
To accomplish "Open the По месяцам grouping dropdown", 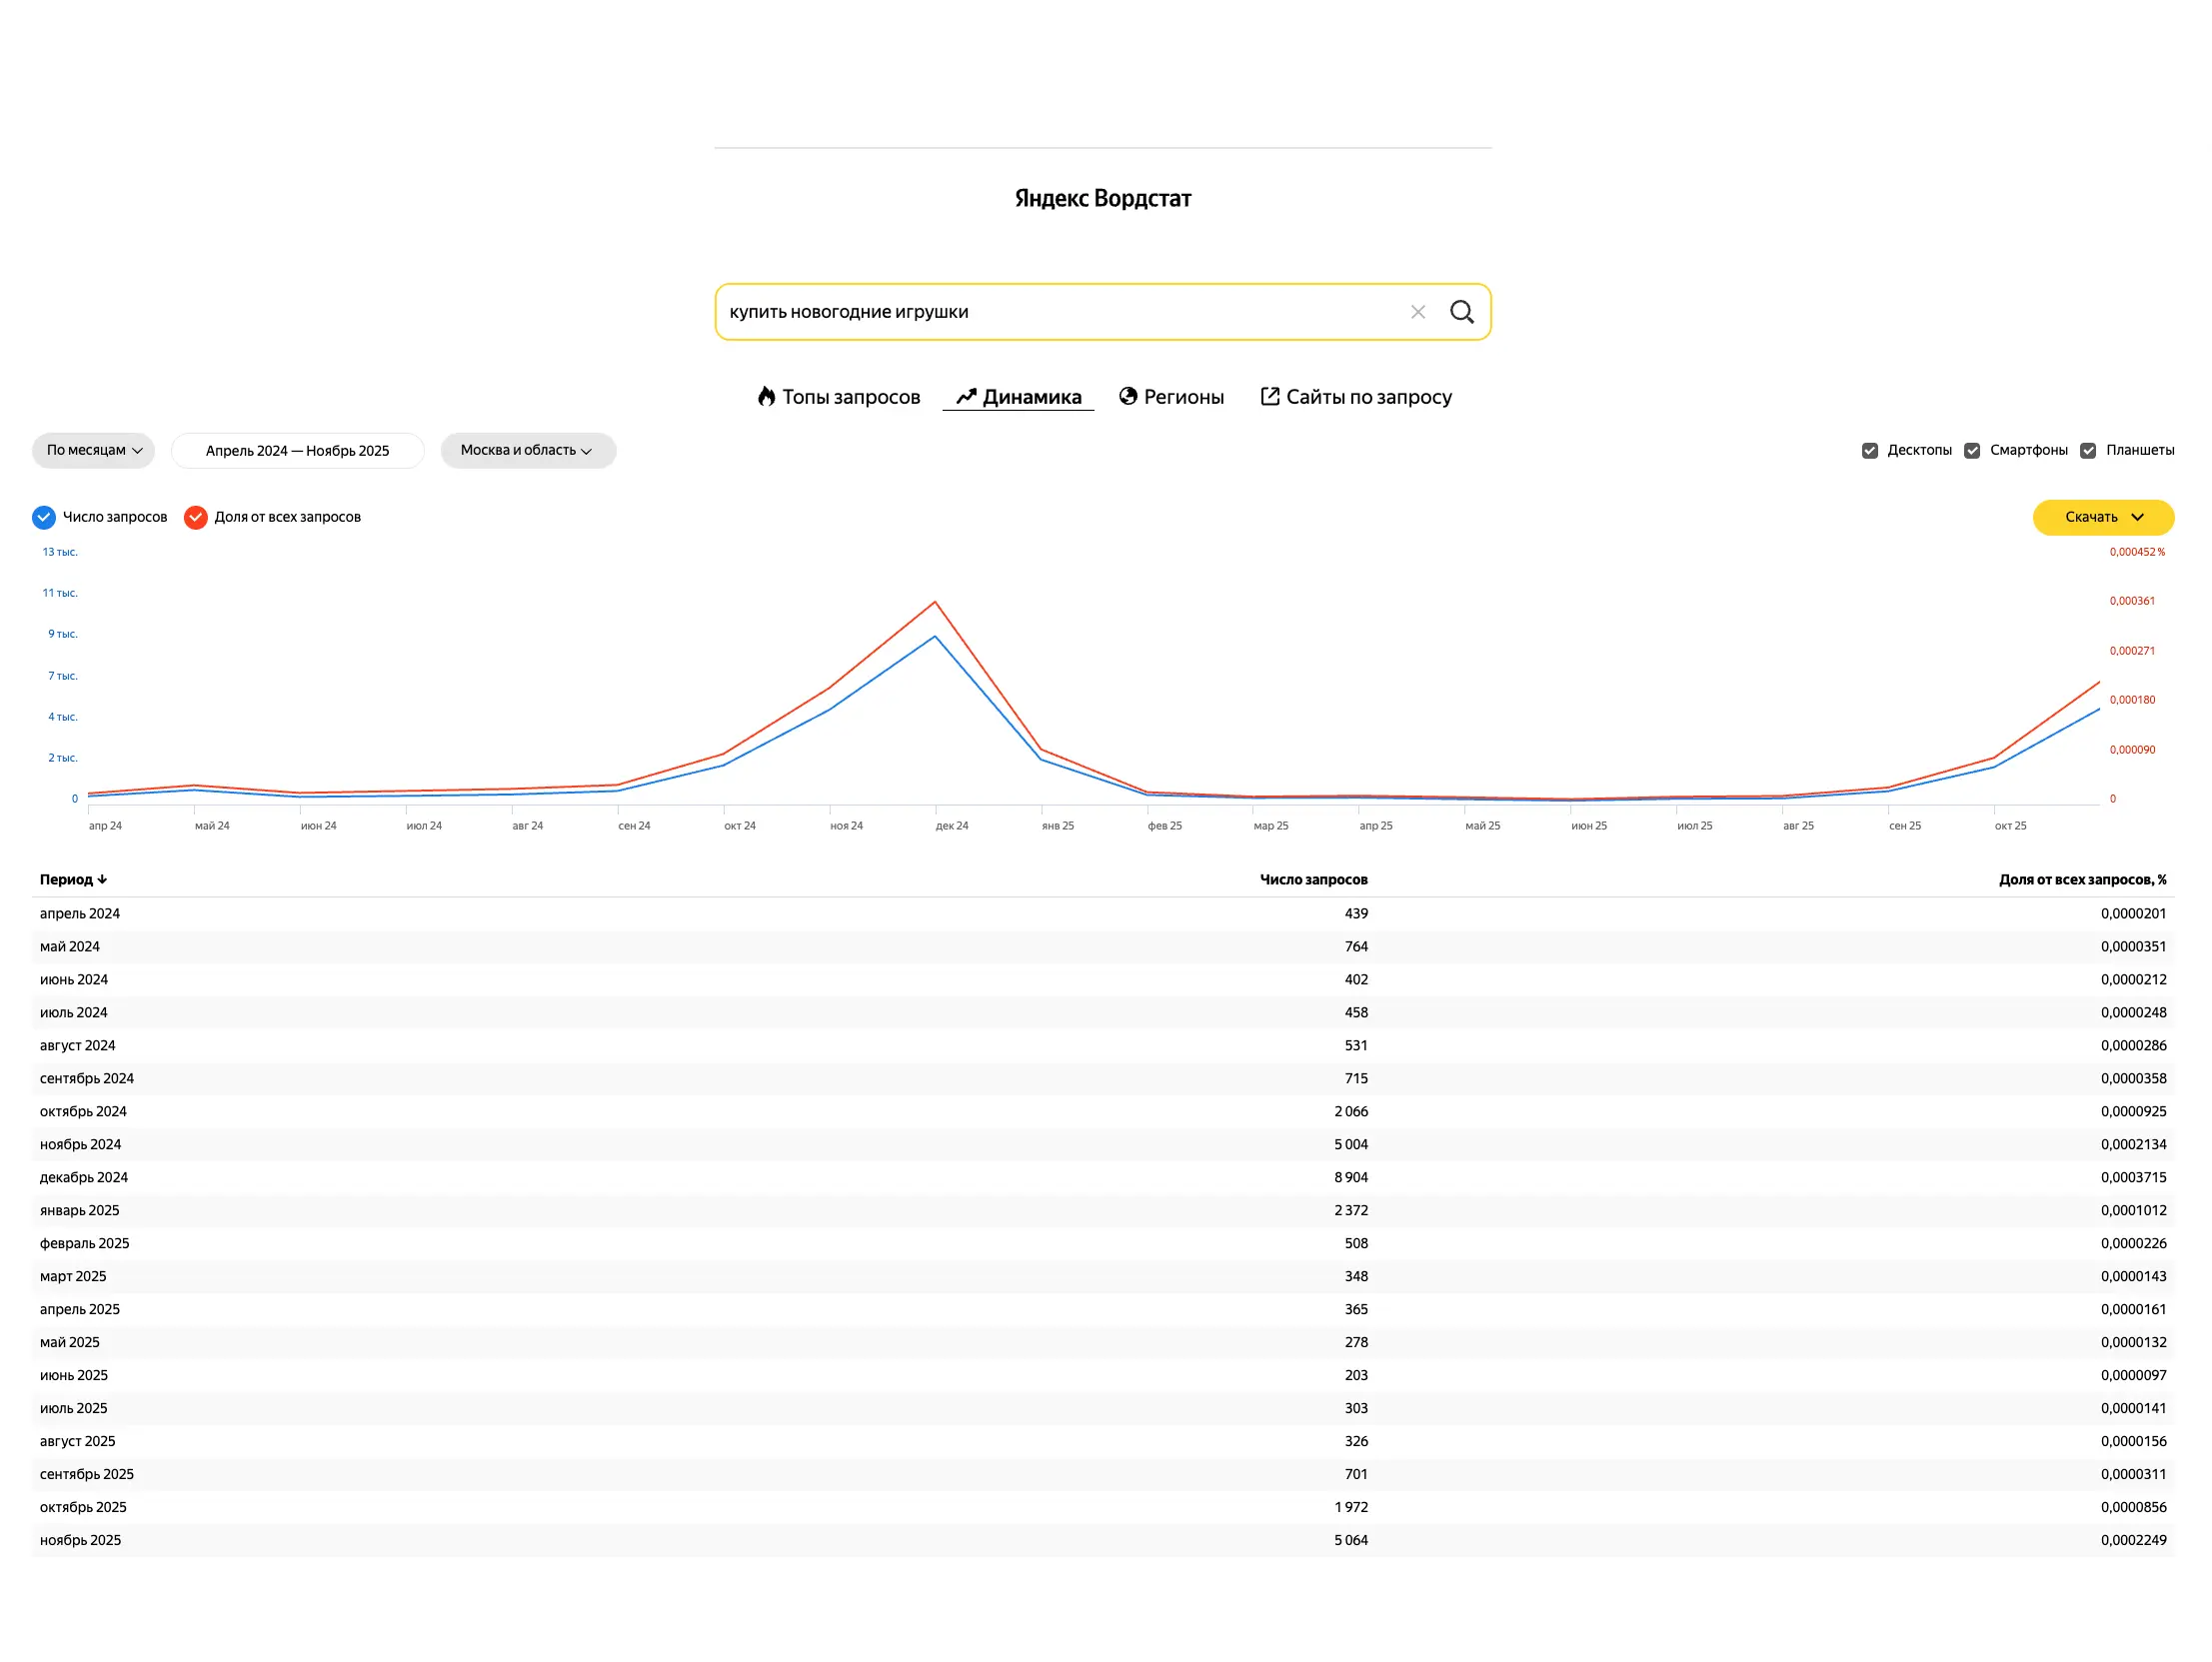I will 93,451.
